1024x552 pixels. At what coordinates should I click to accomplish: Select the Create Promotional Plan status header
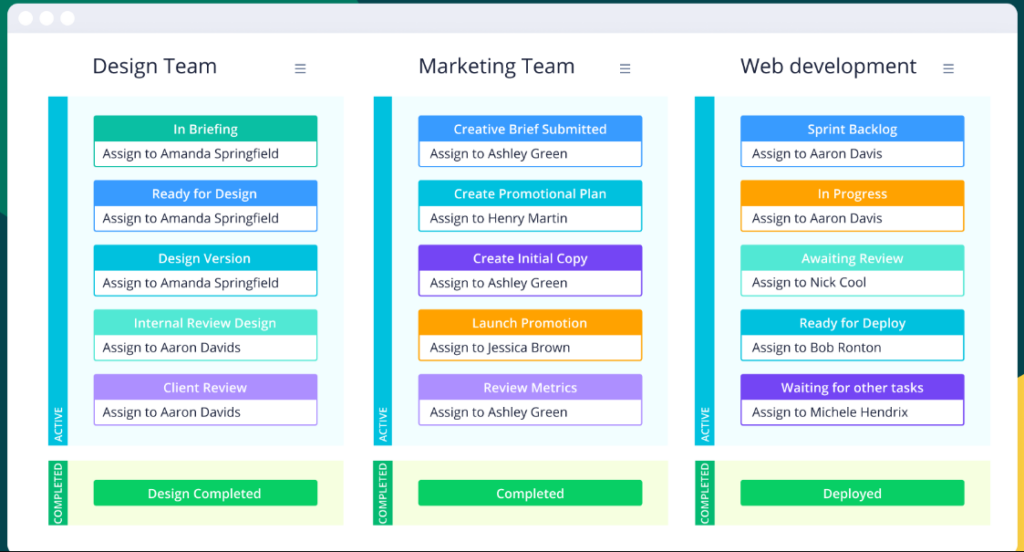[530, 193]
